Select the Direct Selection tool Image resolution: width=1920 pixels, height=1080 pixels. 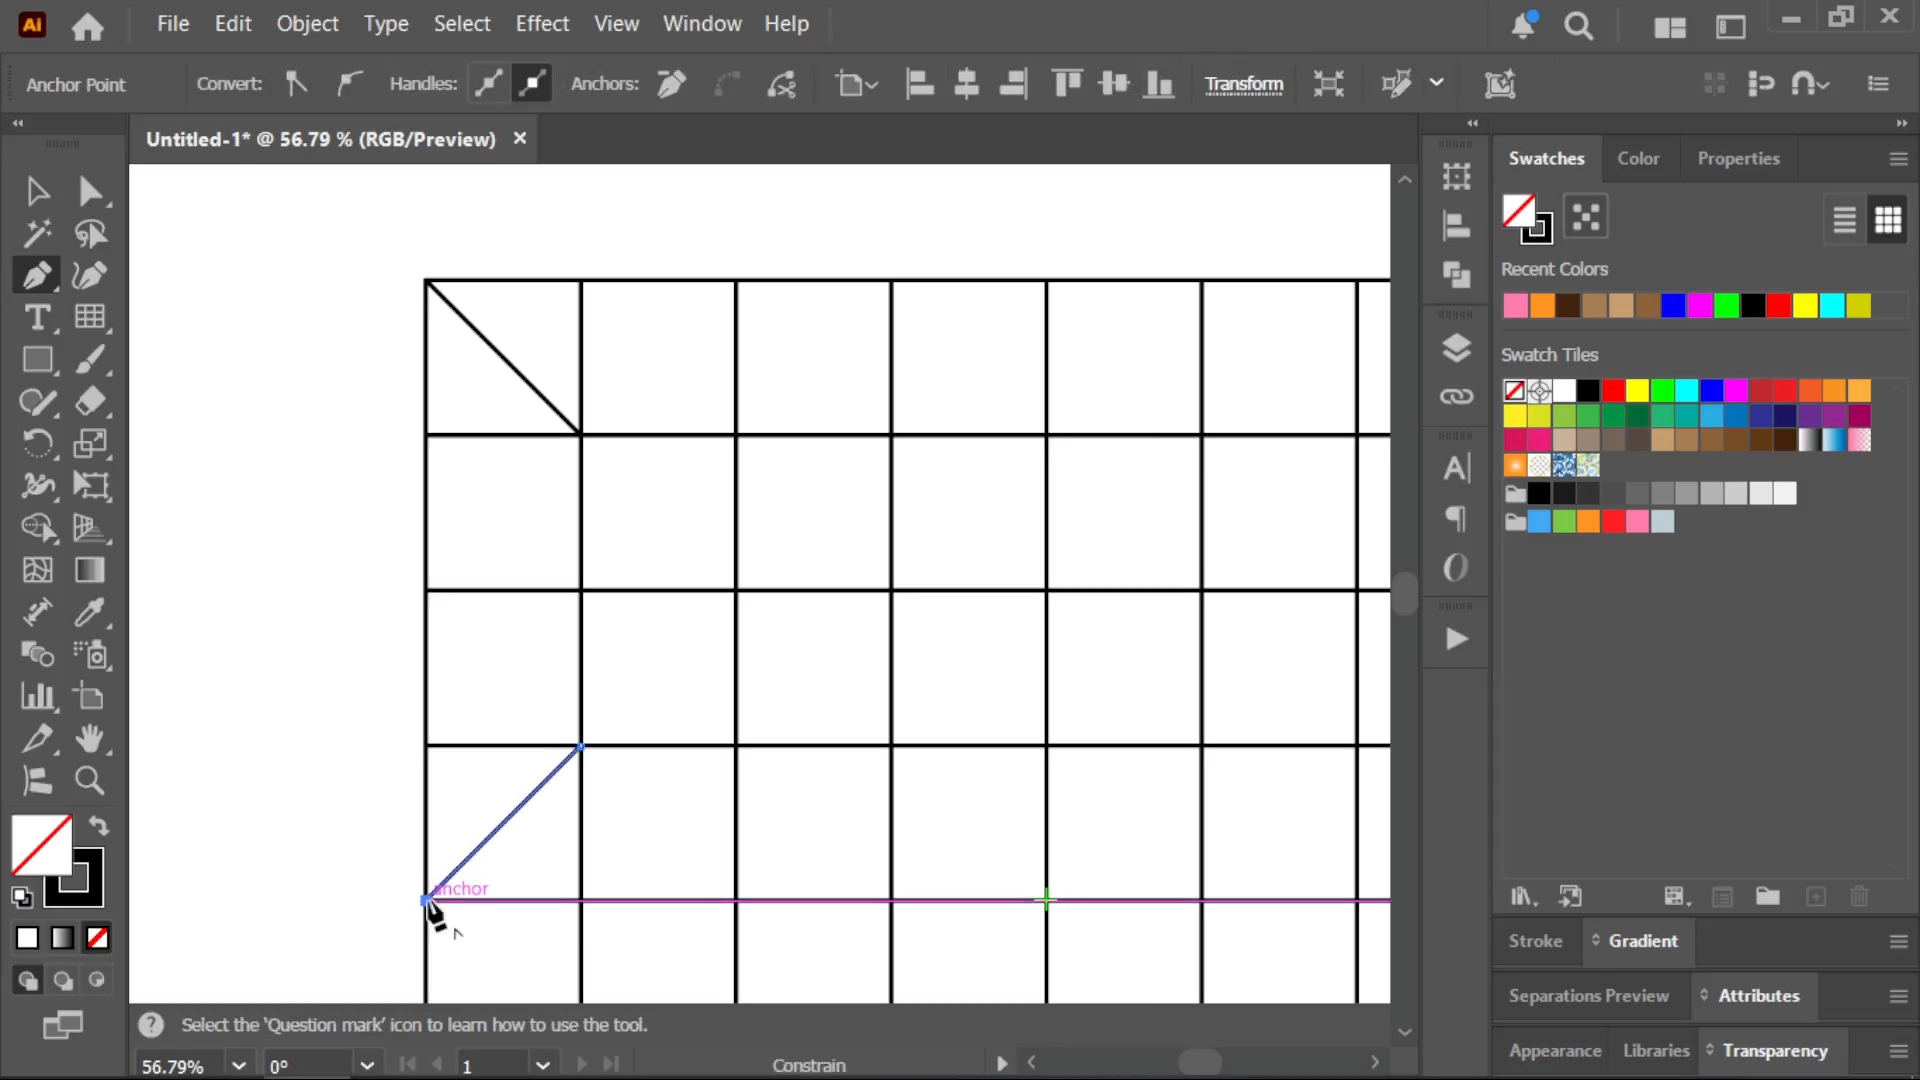tap(90, 190)
